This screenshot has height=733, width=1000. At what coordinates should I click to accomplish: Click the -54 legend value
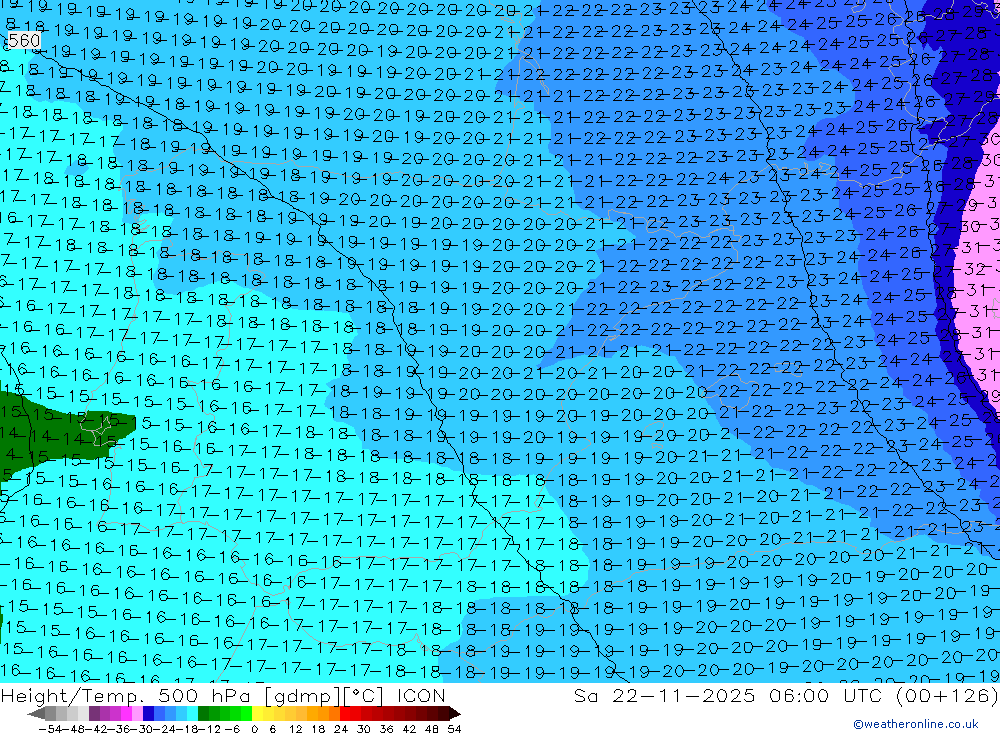coord(50,729)
